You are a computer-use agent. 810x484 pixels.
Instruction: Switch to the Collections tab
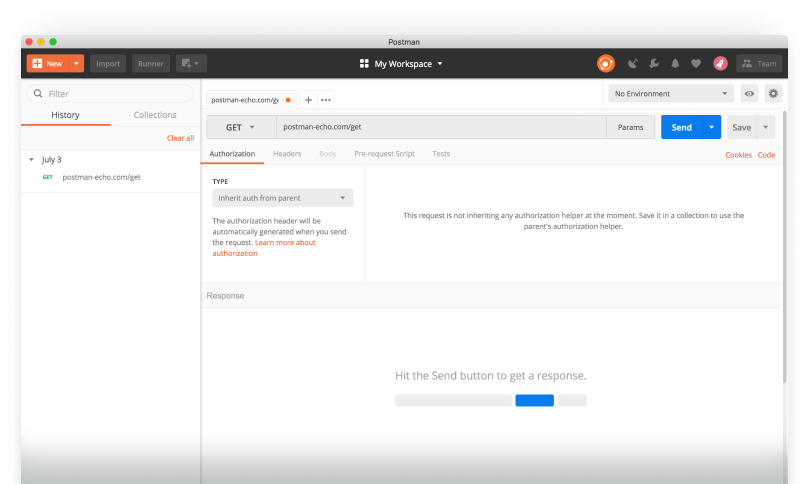coord(155,115)
